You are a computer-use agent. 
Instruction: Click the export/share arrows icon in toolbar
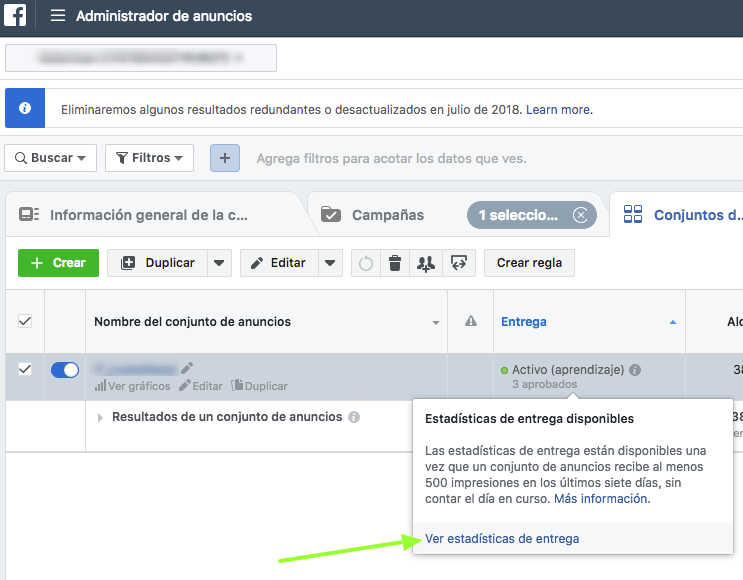(459, 263)
